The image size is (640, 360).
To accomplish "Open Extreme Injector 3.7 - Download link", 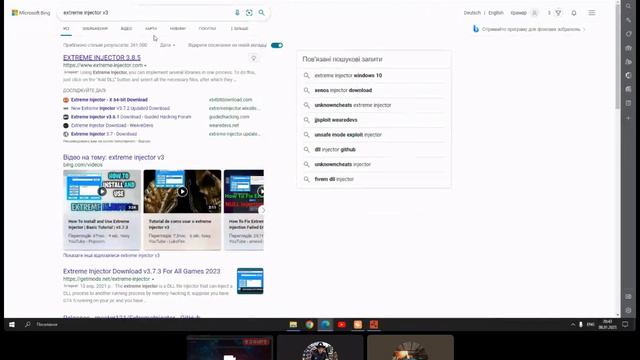I will [104, 134].
